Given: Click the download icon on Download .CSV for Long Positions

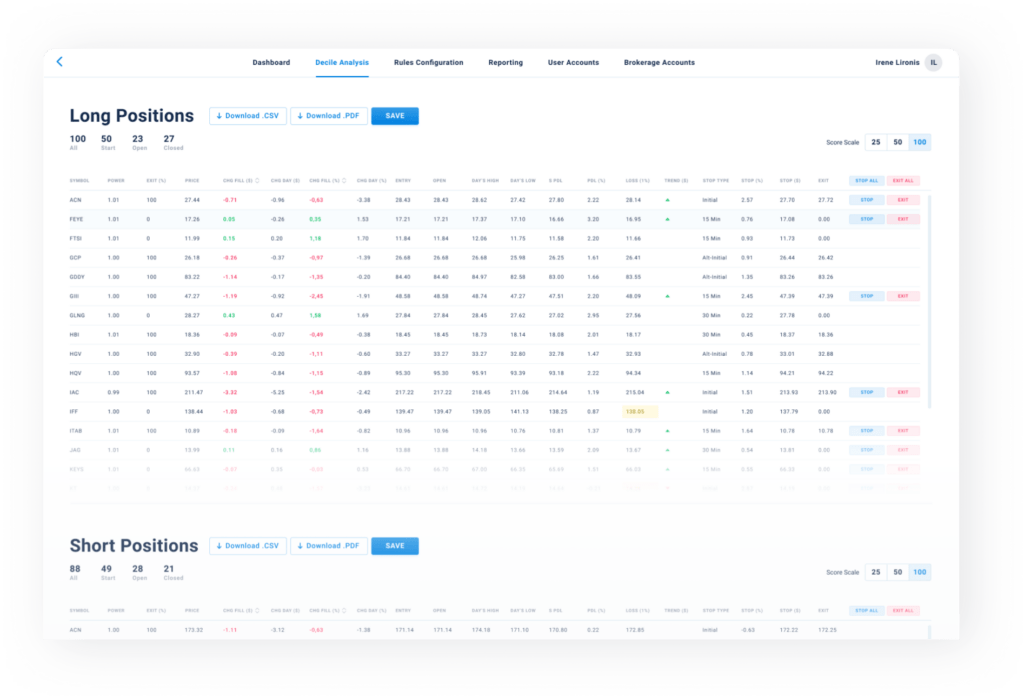Looking at the screenshot, I should click(x=217, y=115).
